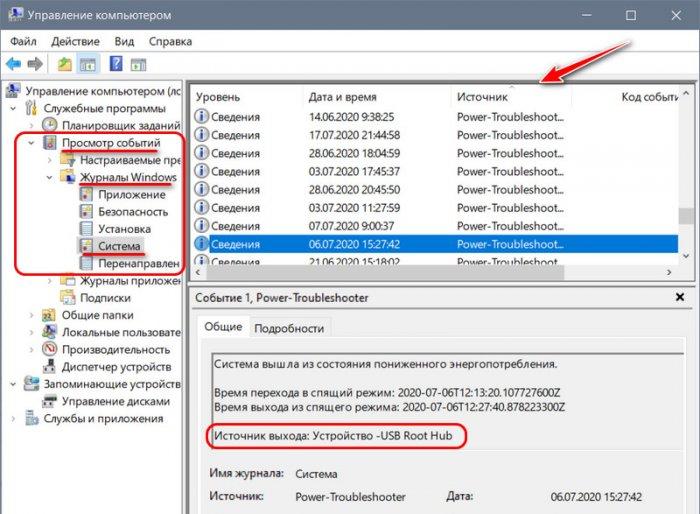The image size is (700, 514).
Task: Click the Back arrow toolbar icon
Action: pyautogui.click(x=13, y=64)
